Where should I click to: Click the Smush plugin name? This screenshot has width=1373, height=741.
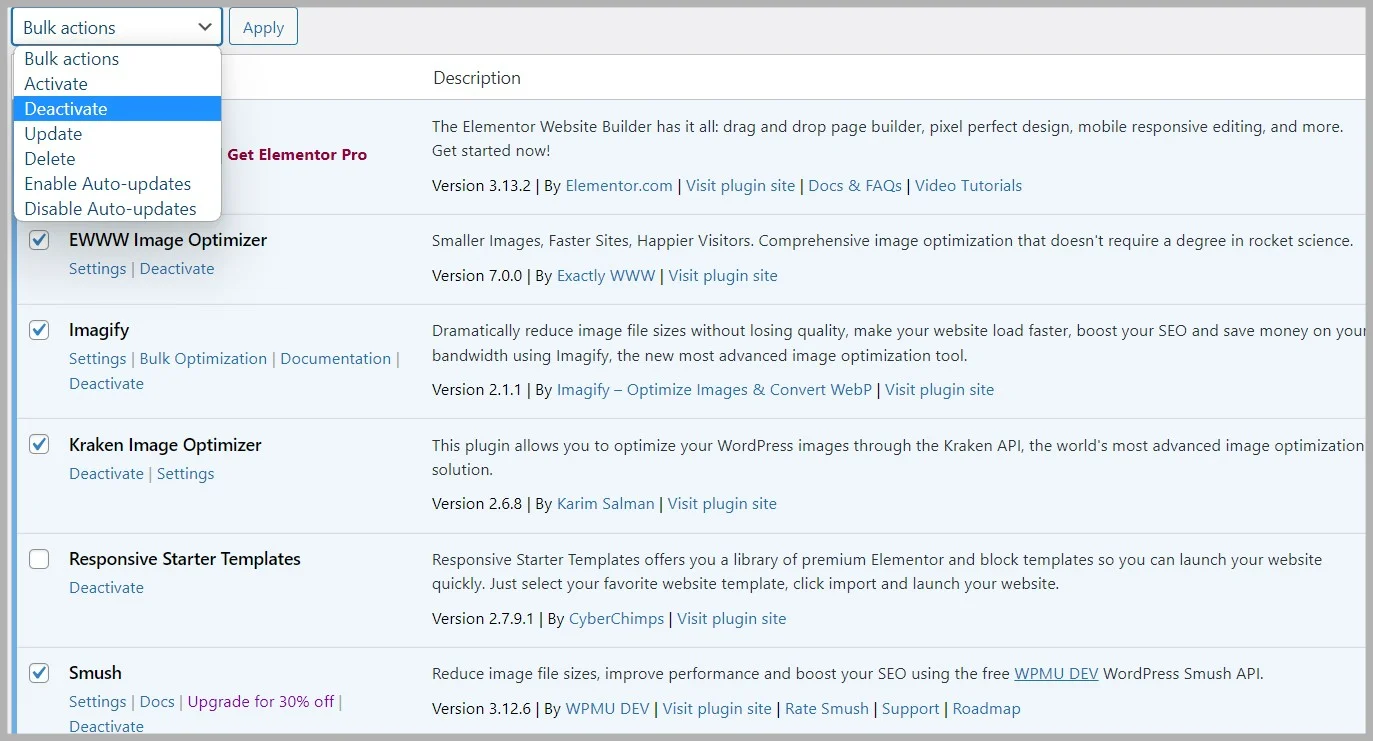[x=95, y=673]
